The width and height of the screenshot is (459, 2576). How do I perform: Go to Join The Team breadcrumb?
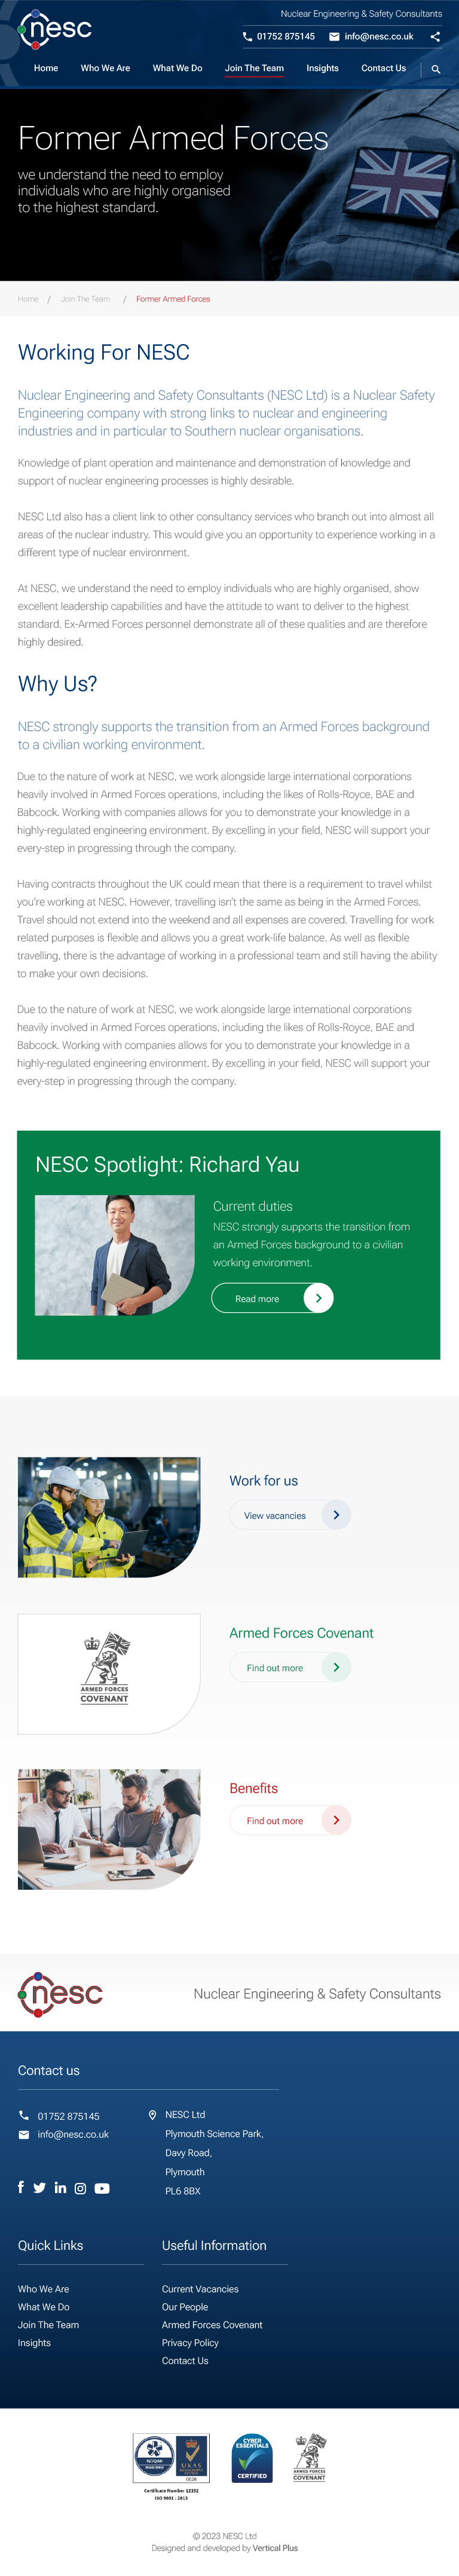[85, 299]
